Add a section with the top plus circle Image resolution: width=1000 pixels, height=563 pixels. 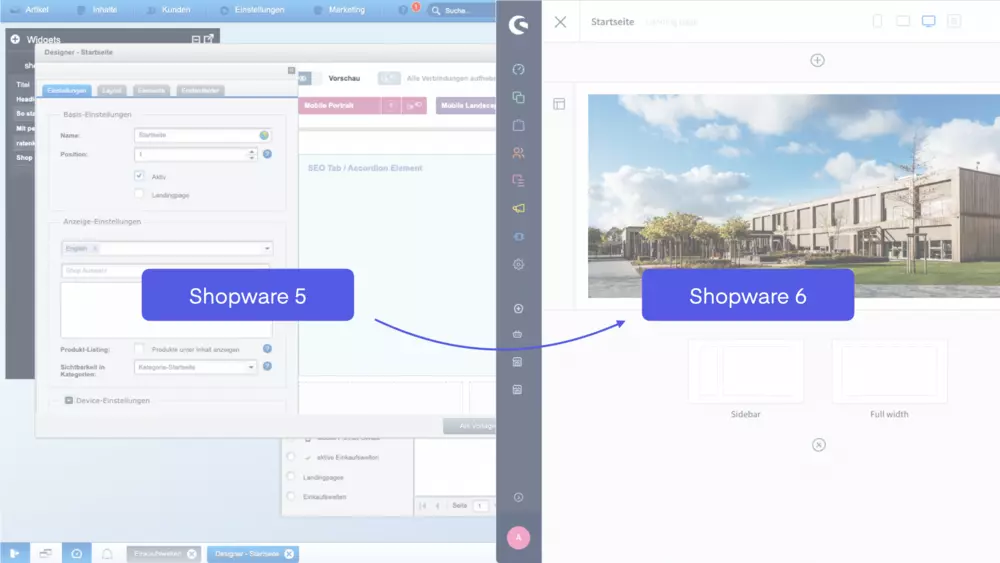818,61
